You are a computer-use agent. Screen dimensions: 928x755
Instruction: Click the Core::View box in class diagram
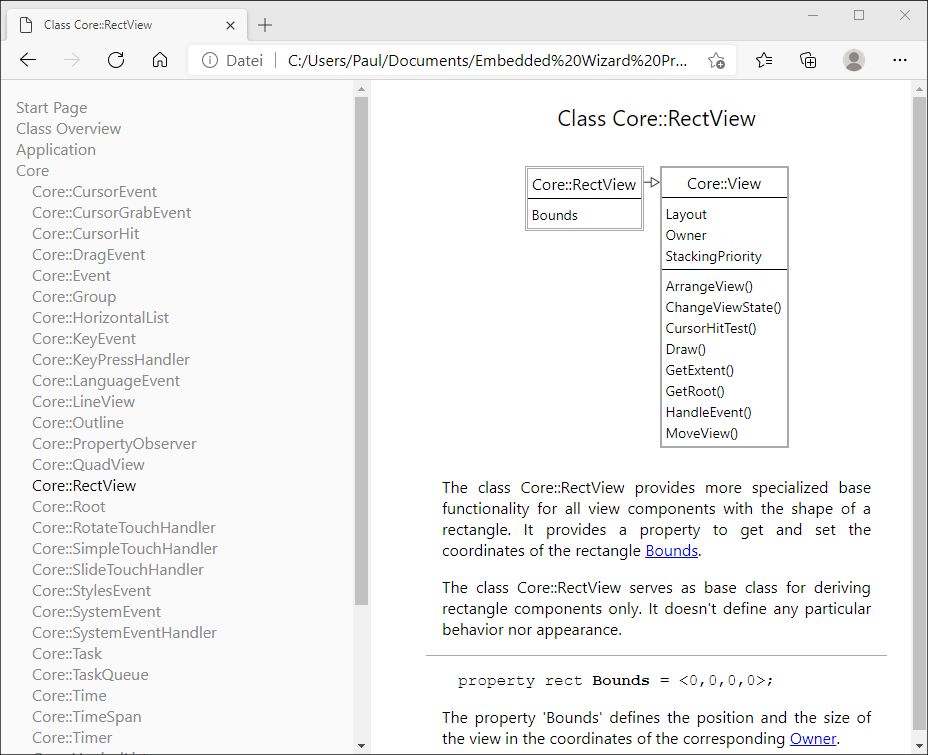coord(724,184)
